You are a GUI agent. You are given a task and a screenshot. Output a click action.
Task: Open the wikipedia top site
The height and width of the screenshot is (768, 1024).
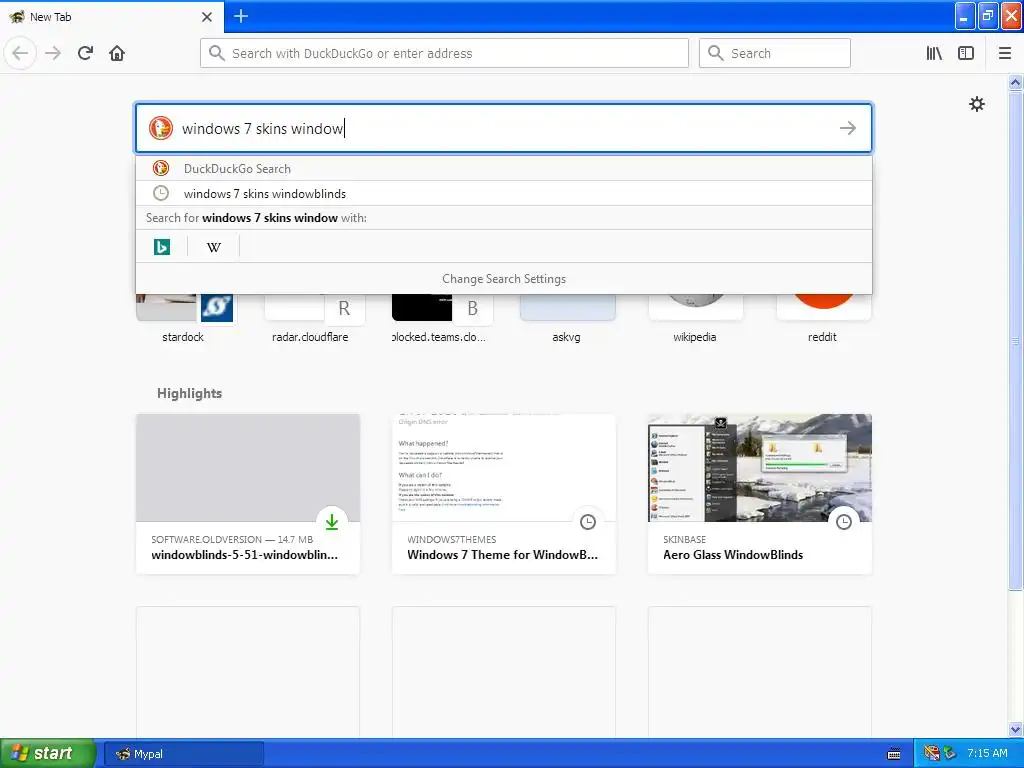click(x=695, y=319)
